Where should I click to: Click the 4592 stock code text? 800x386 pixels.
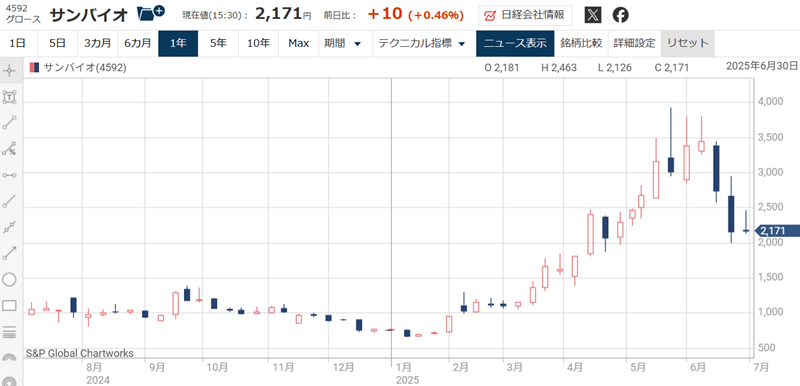16,8
